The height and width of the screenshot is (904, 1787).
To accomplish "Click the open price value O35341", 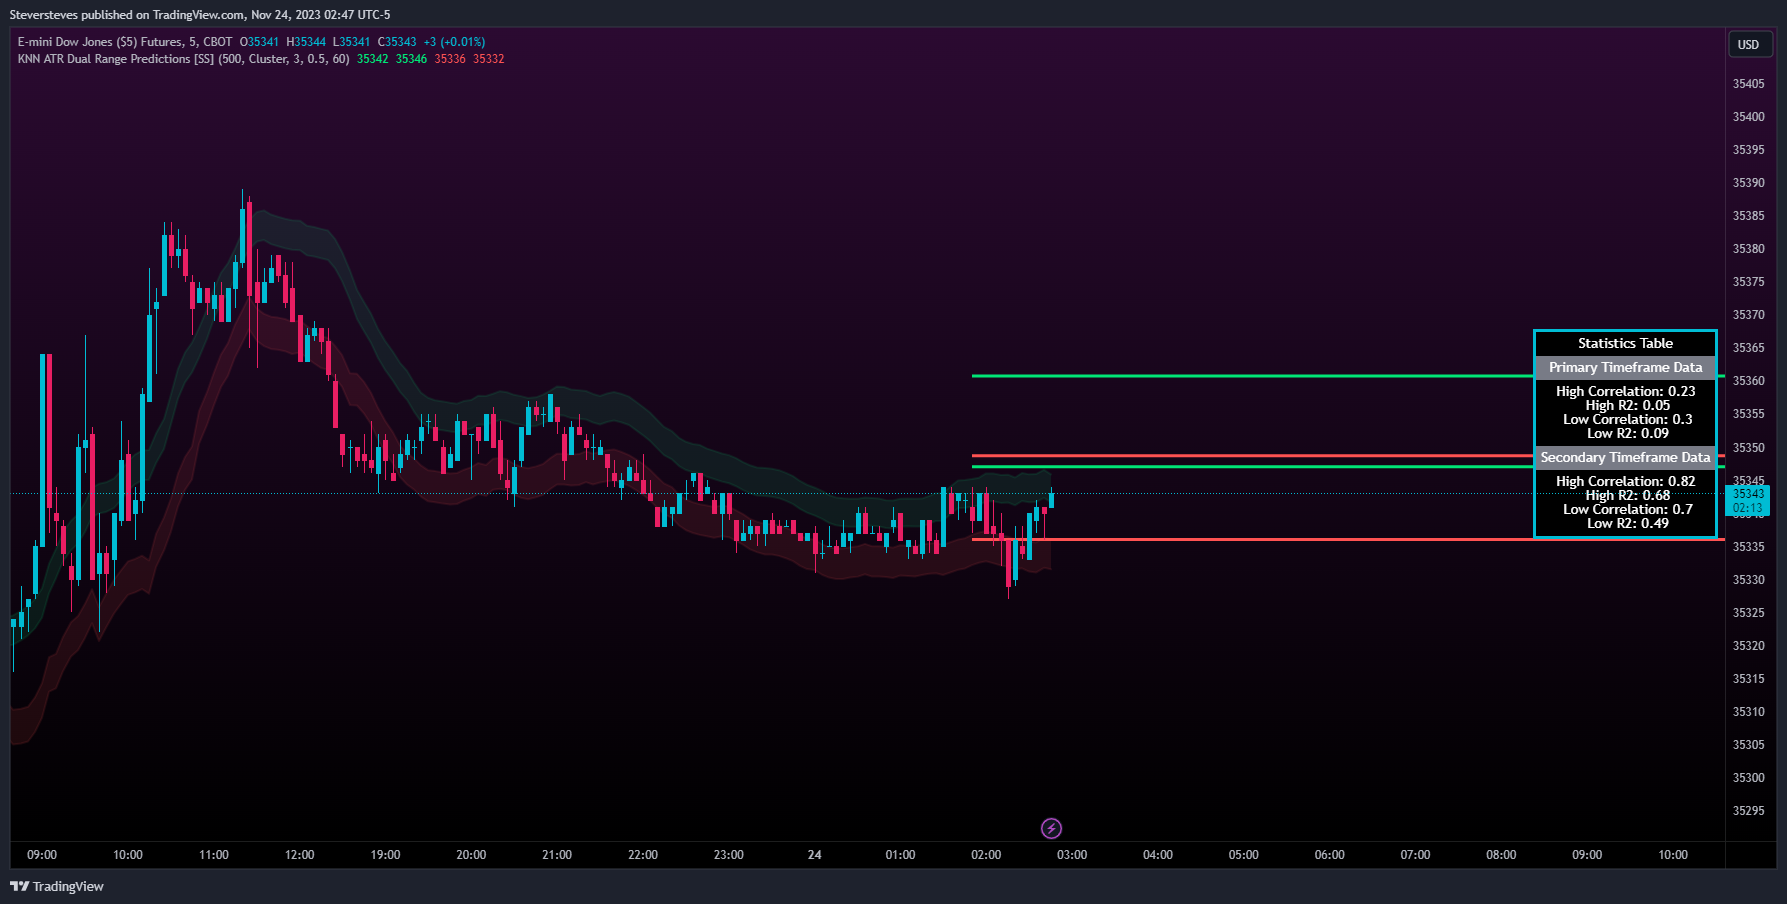I will [x=259, y=42].
